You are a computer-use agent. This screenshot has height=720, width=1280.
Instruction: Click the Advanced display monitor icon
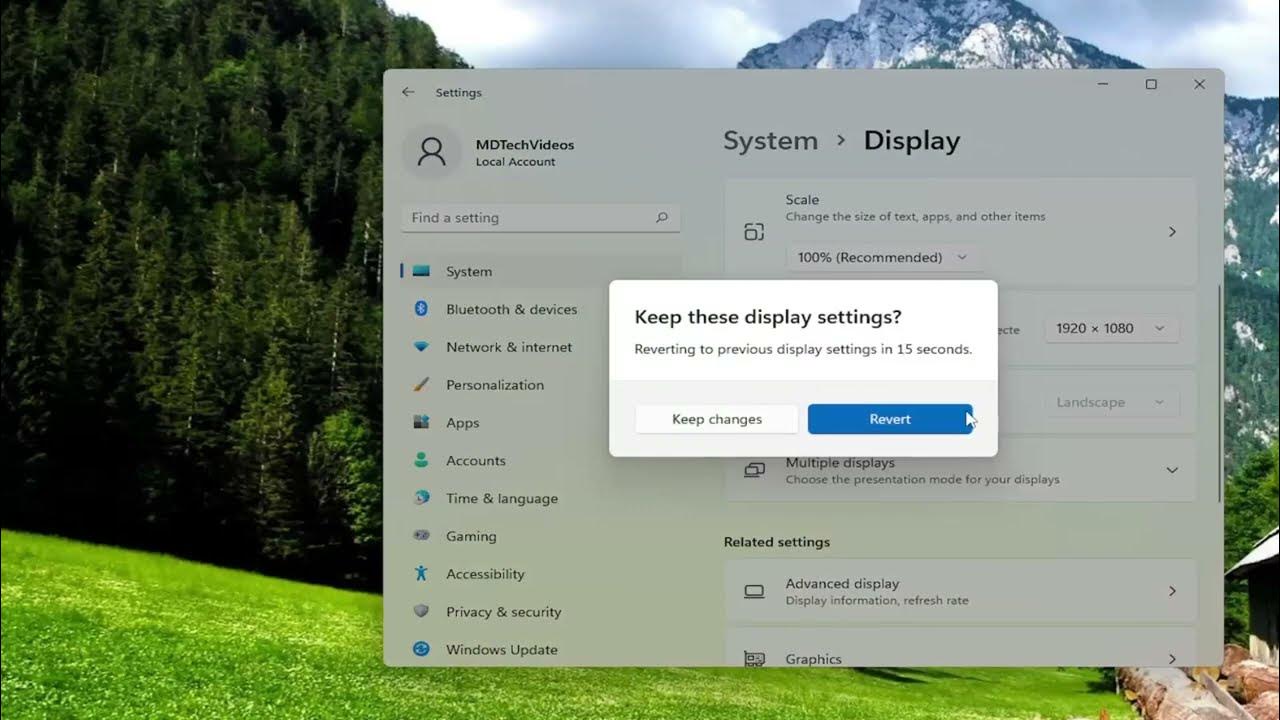click(754, 591)
